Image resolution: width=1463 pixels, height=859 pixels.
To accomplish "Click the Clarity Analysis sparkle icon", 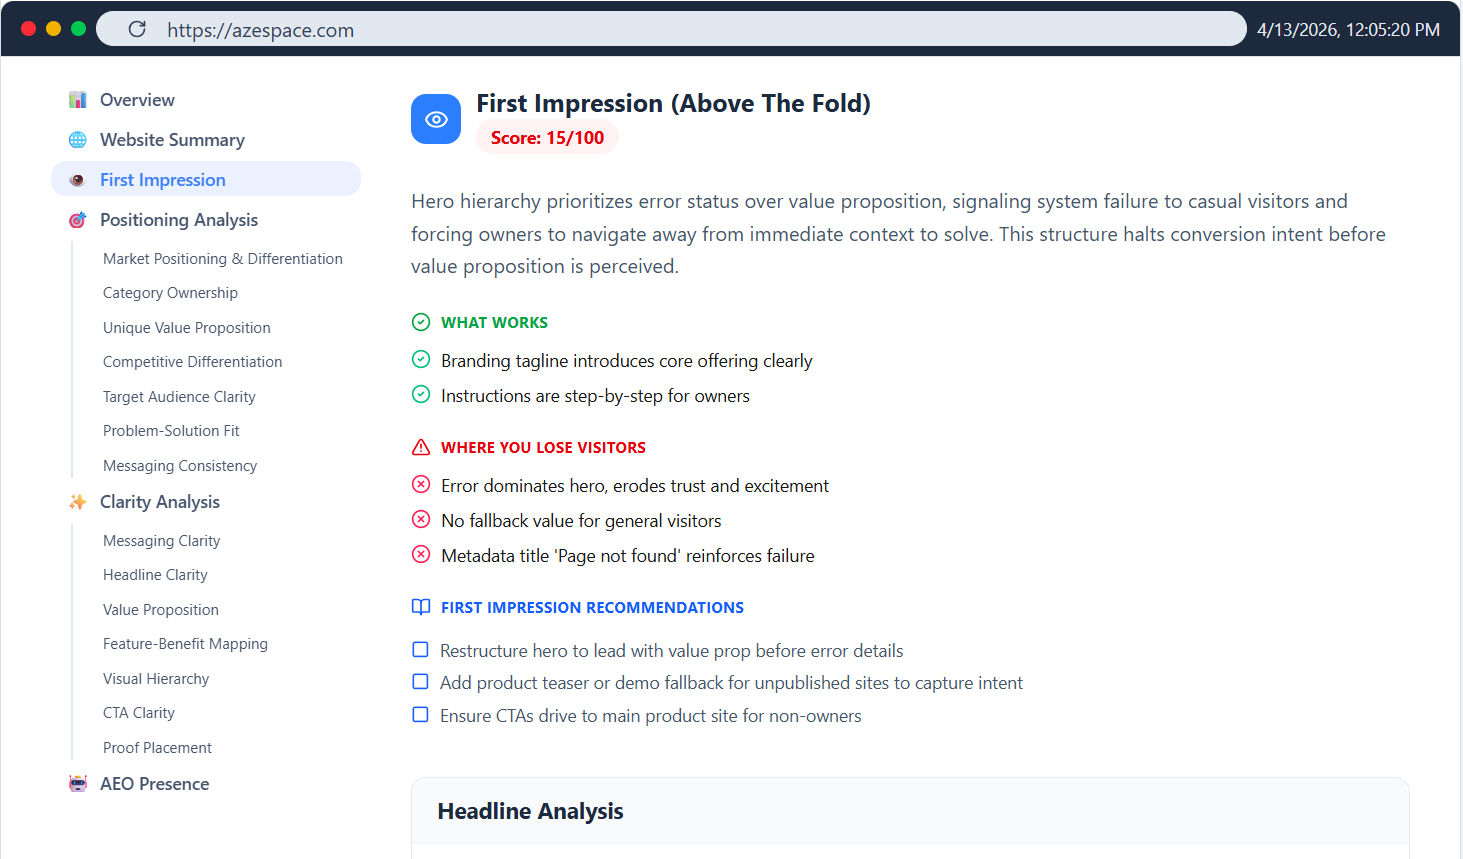I will tap(78, 502).
